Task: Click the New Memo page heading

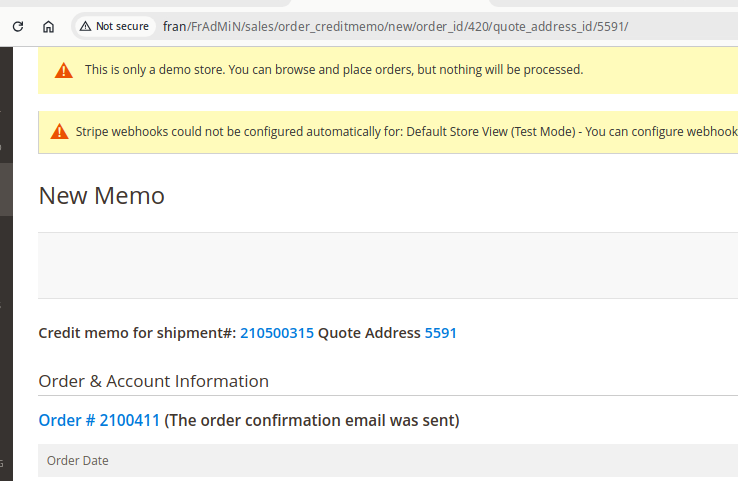Action: point(101,196)
